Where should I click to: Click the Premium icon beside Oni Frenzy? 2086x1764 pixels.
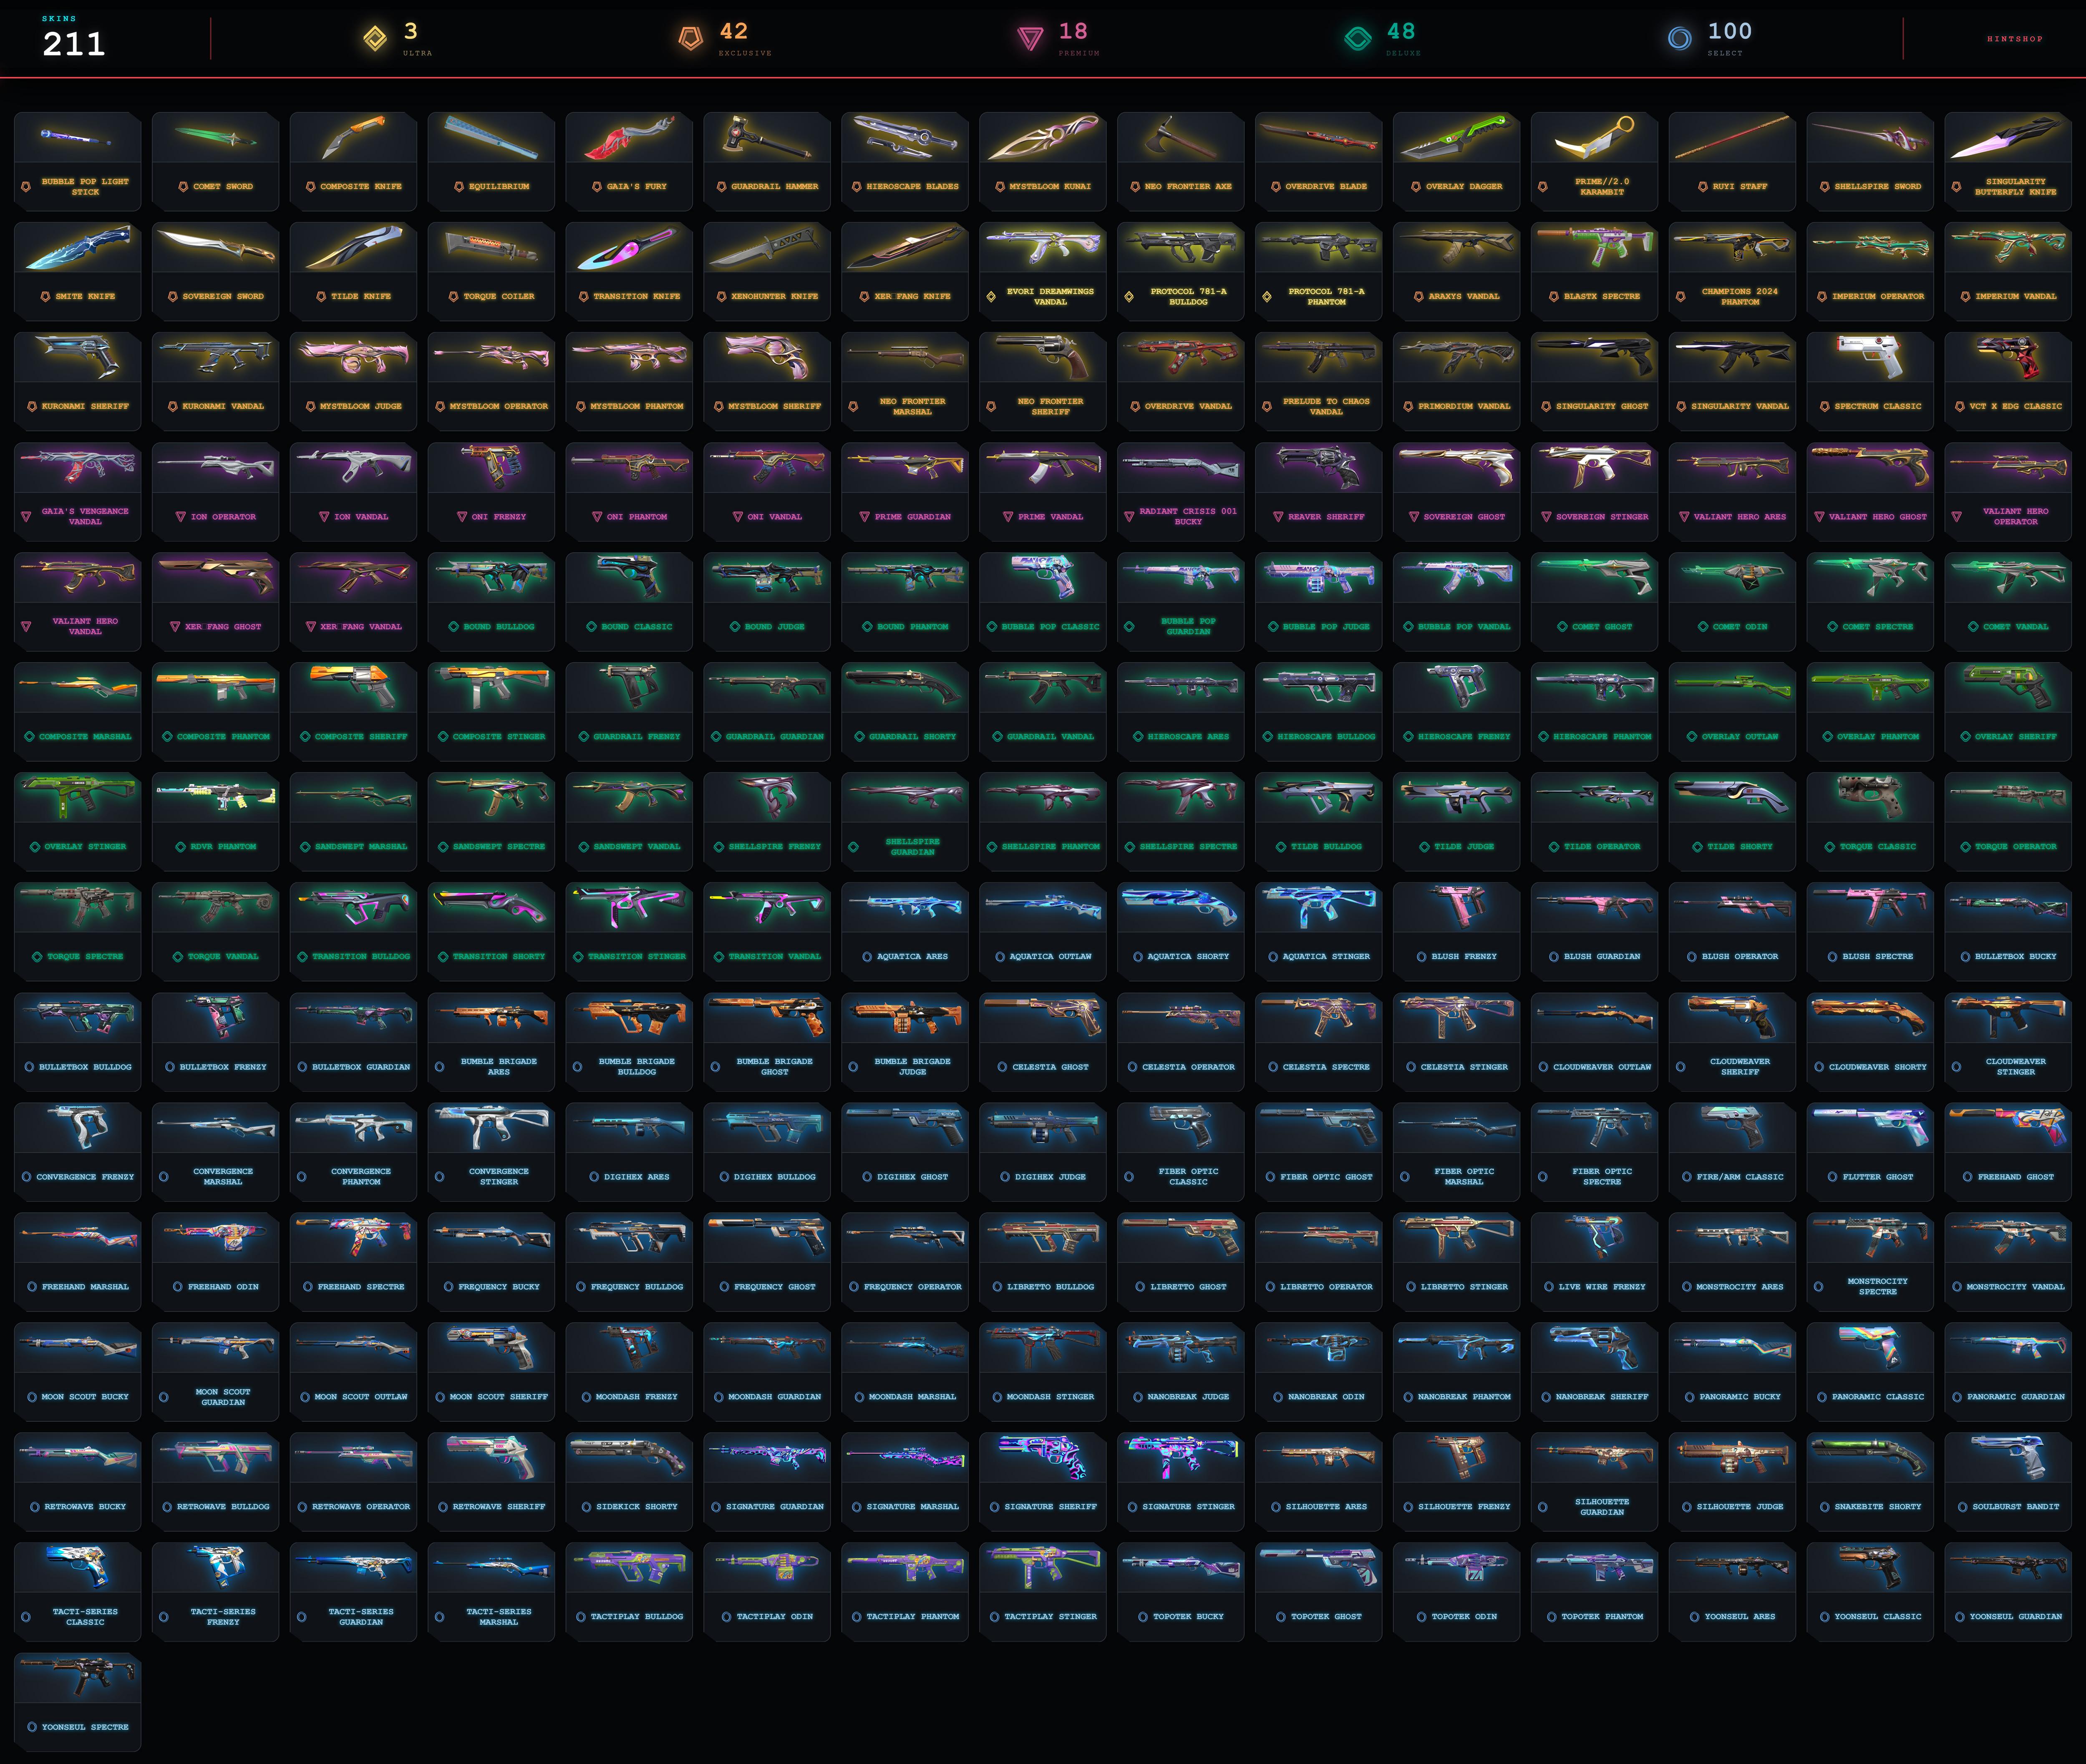[462, 517]
